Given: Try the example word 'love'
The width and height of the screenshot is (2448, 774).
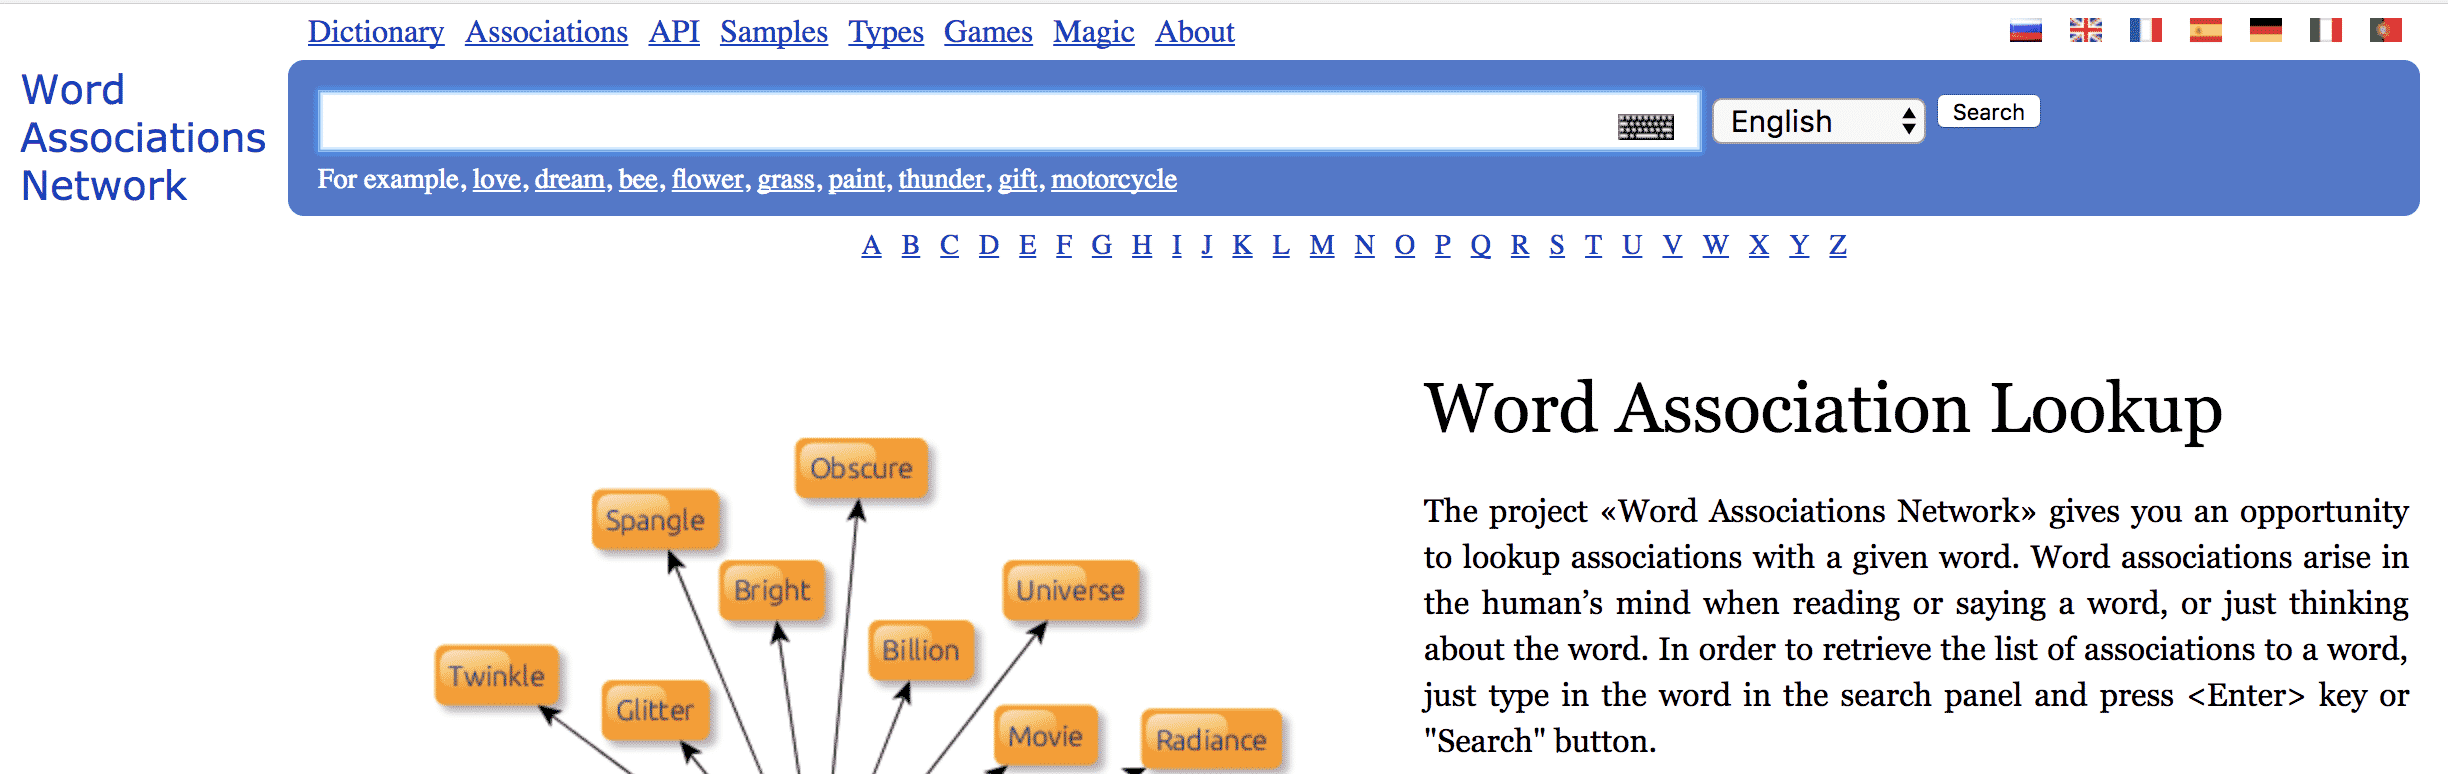Looking at the screenshot, I should 497,179.
